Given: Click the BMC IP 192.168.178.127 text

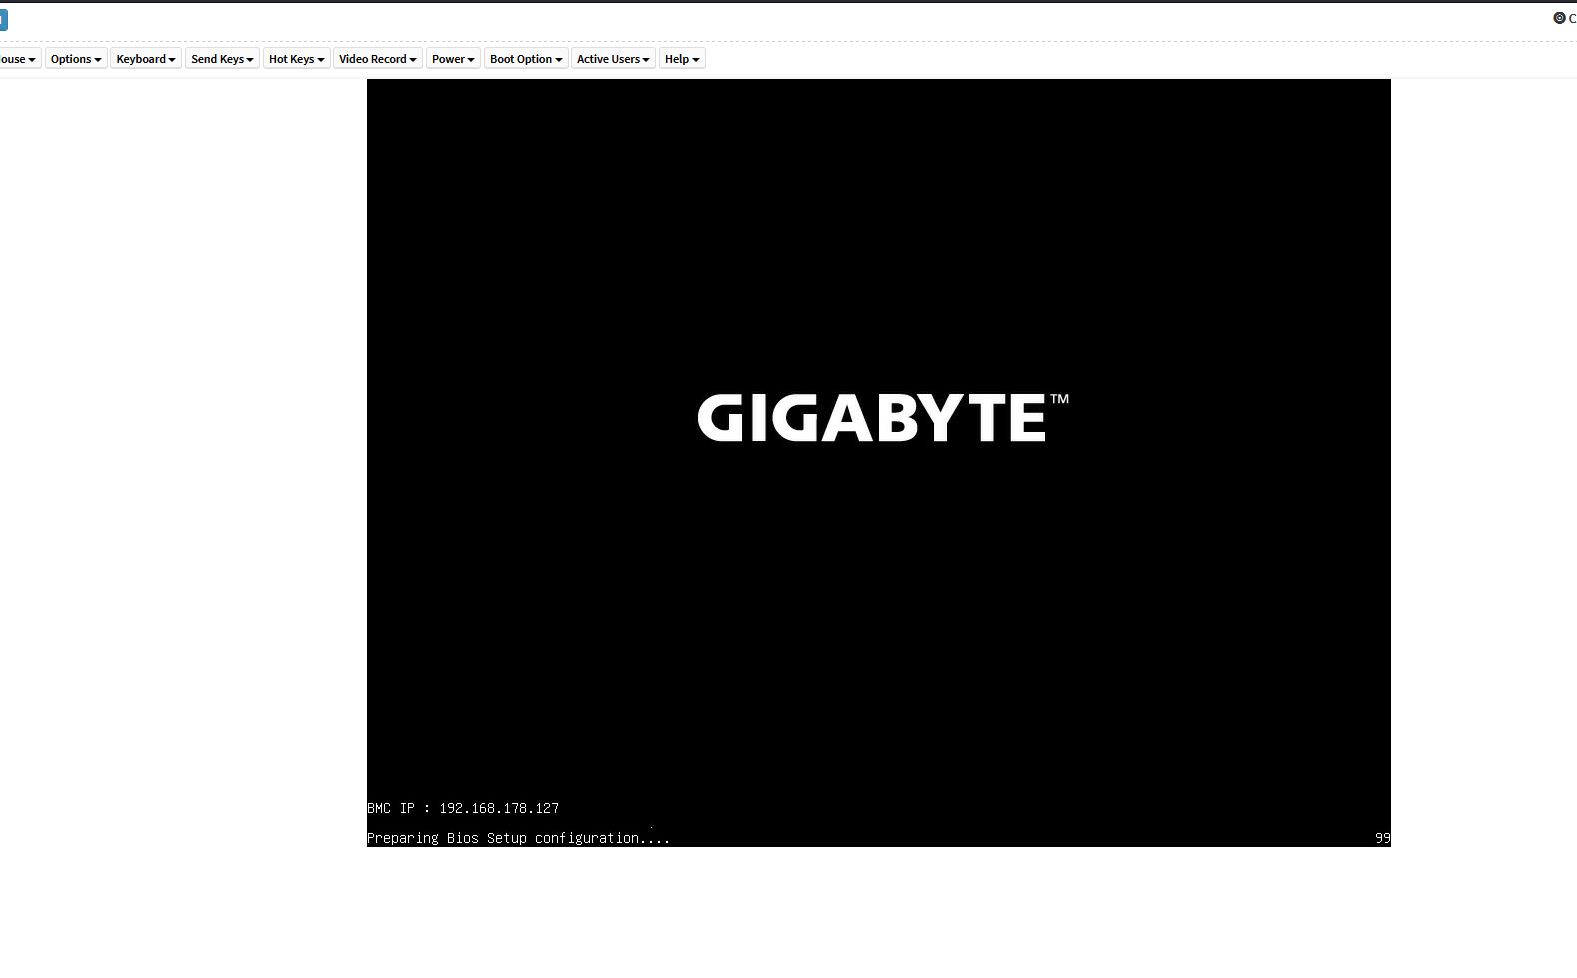Looking at the screenshot, I should point(463,808).
